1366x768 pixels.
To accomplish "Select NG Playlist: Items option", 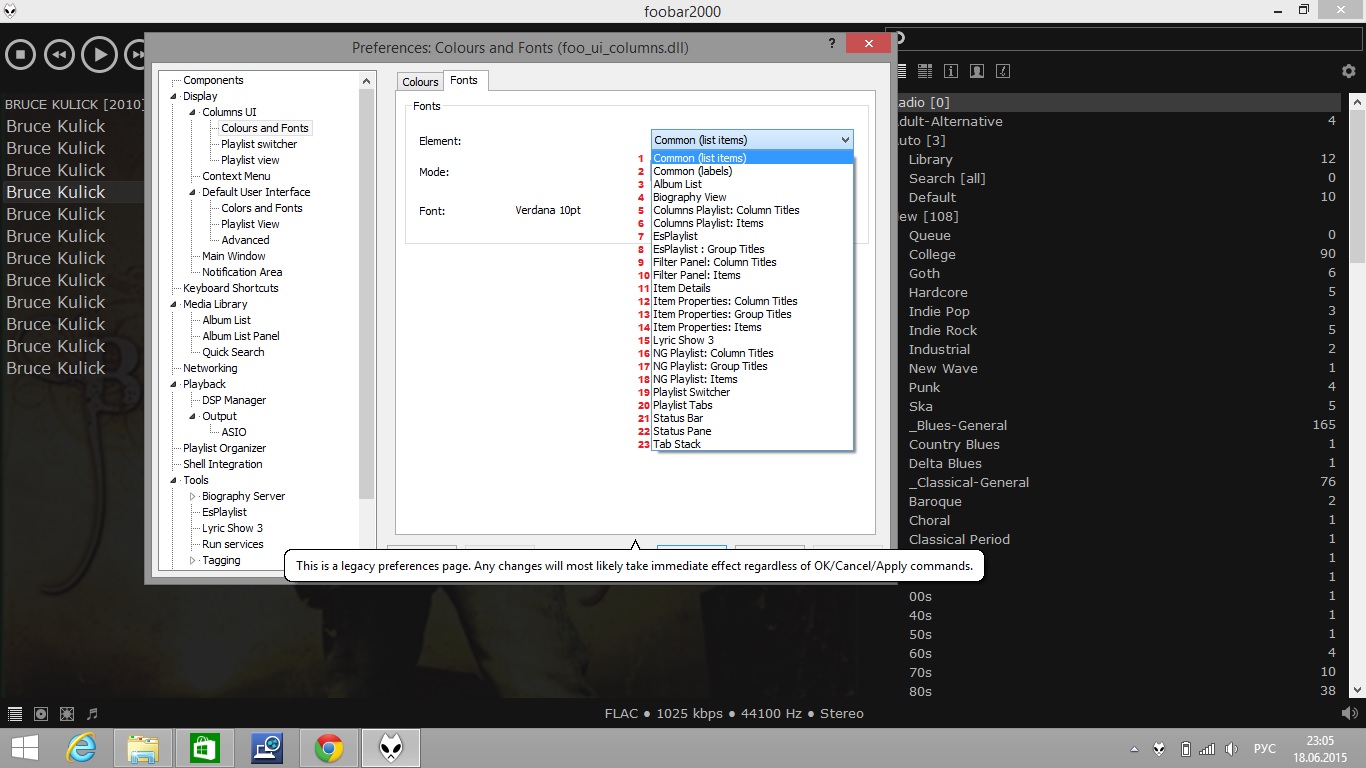I will [752, 379].
